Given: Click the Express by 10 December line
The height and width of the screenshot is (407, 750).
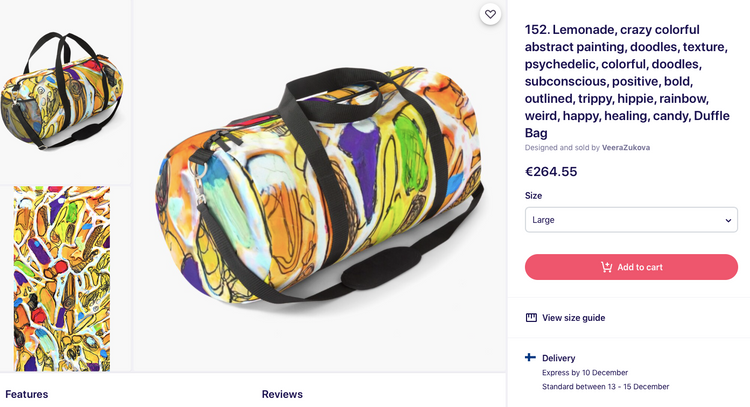Looking at the screenshot, I should click(x=585, y=372).
